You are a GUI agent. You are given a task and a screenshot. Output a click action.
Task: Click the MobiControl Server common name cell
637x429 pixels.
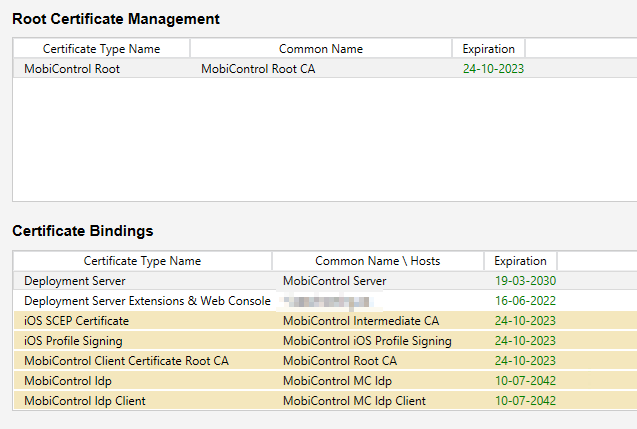coord(334,281)
